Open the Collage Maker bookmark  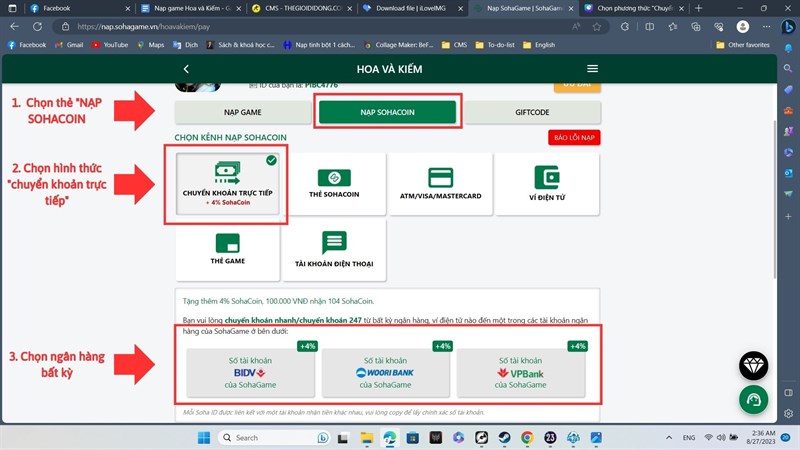(399, 45)
